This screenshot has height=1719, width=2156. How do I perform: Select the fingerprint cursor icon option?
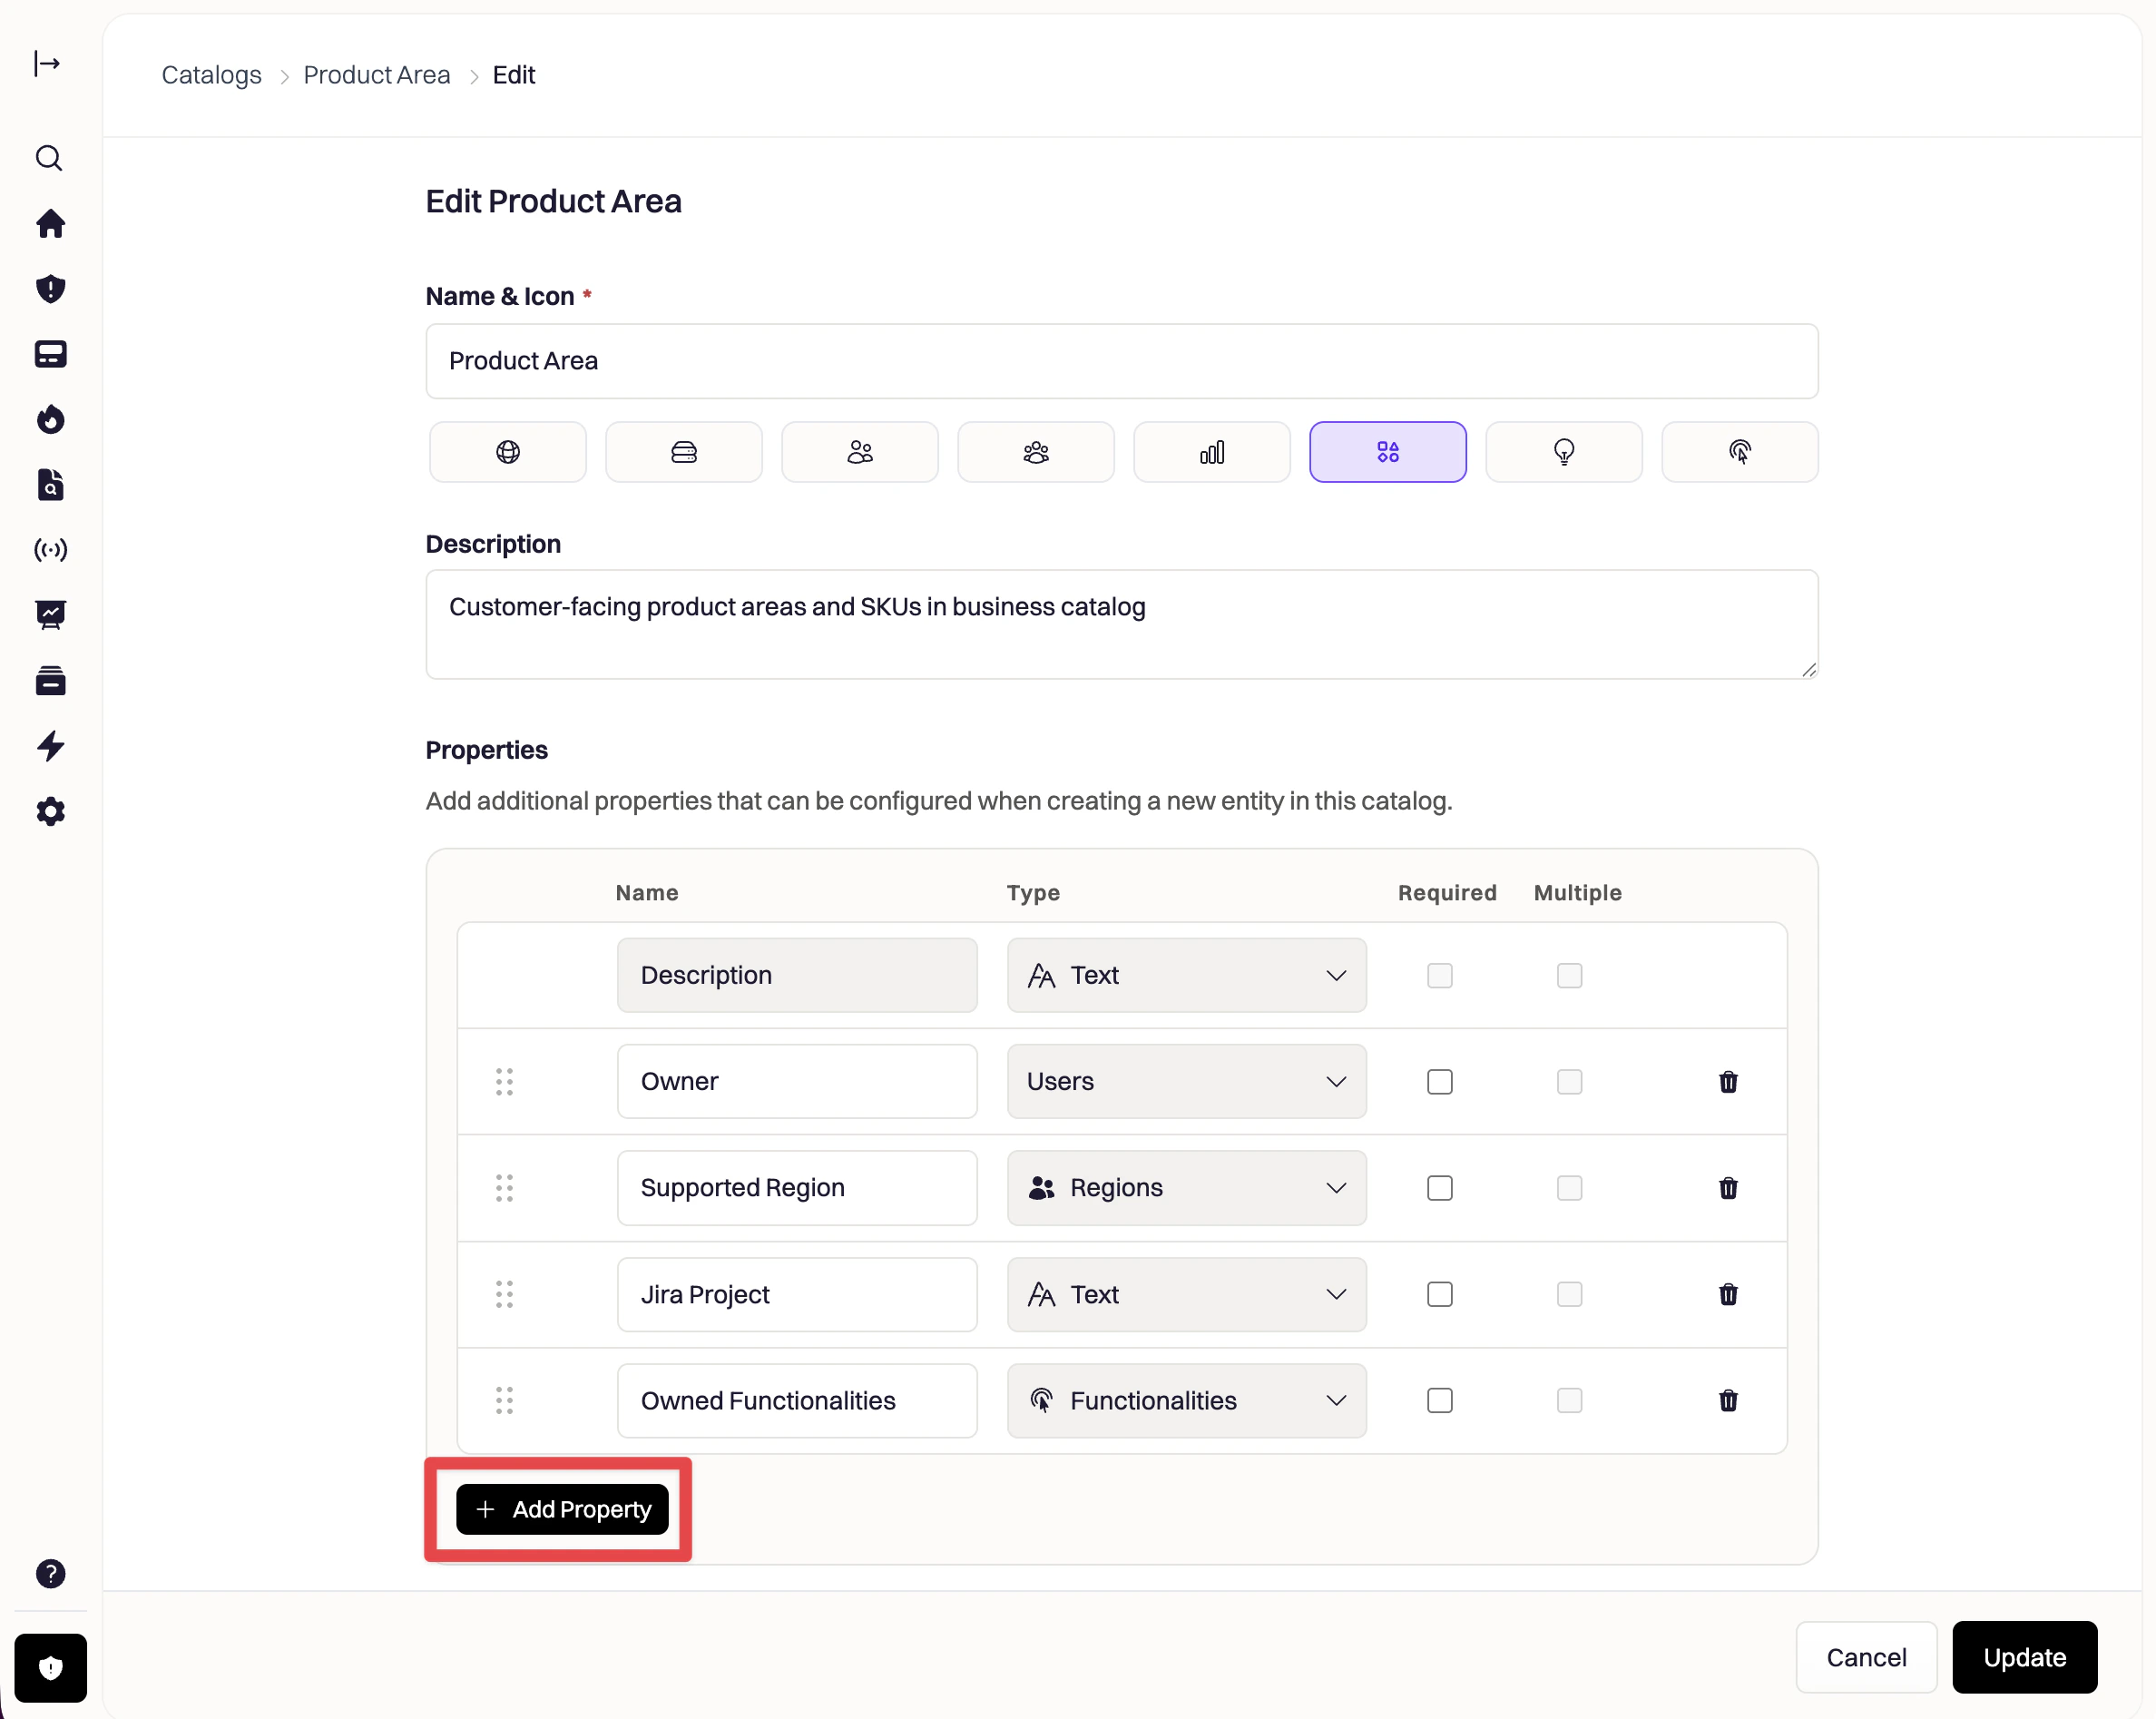click(1739, 452)
